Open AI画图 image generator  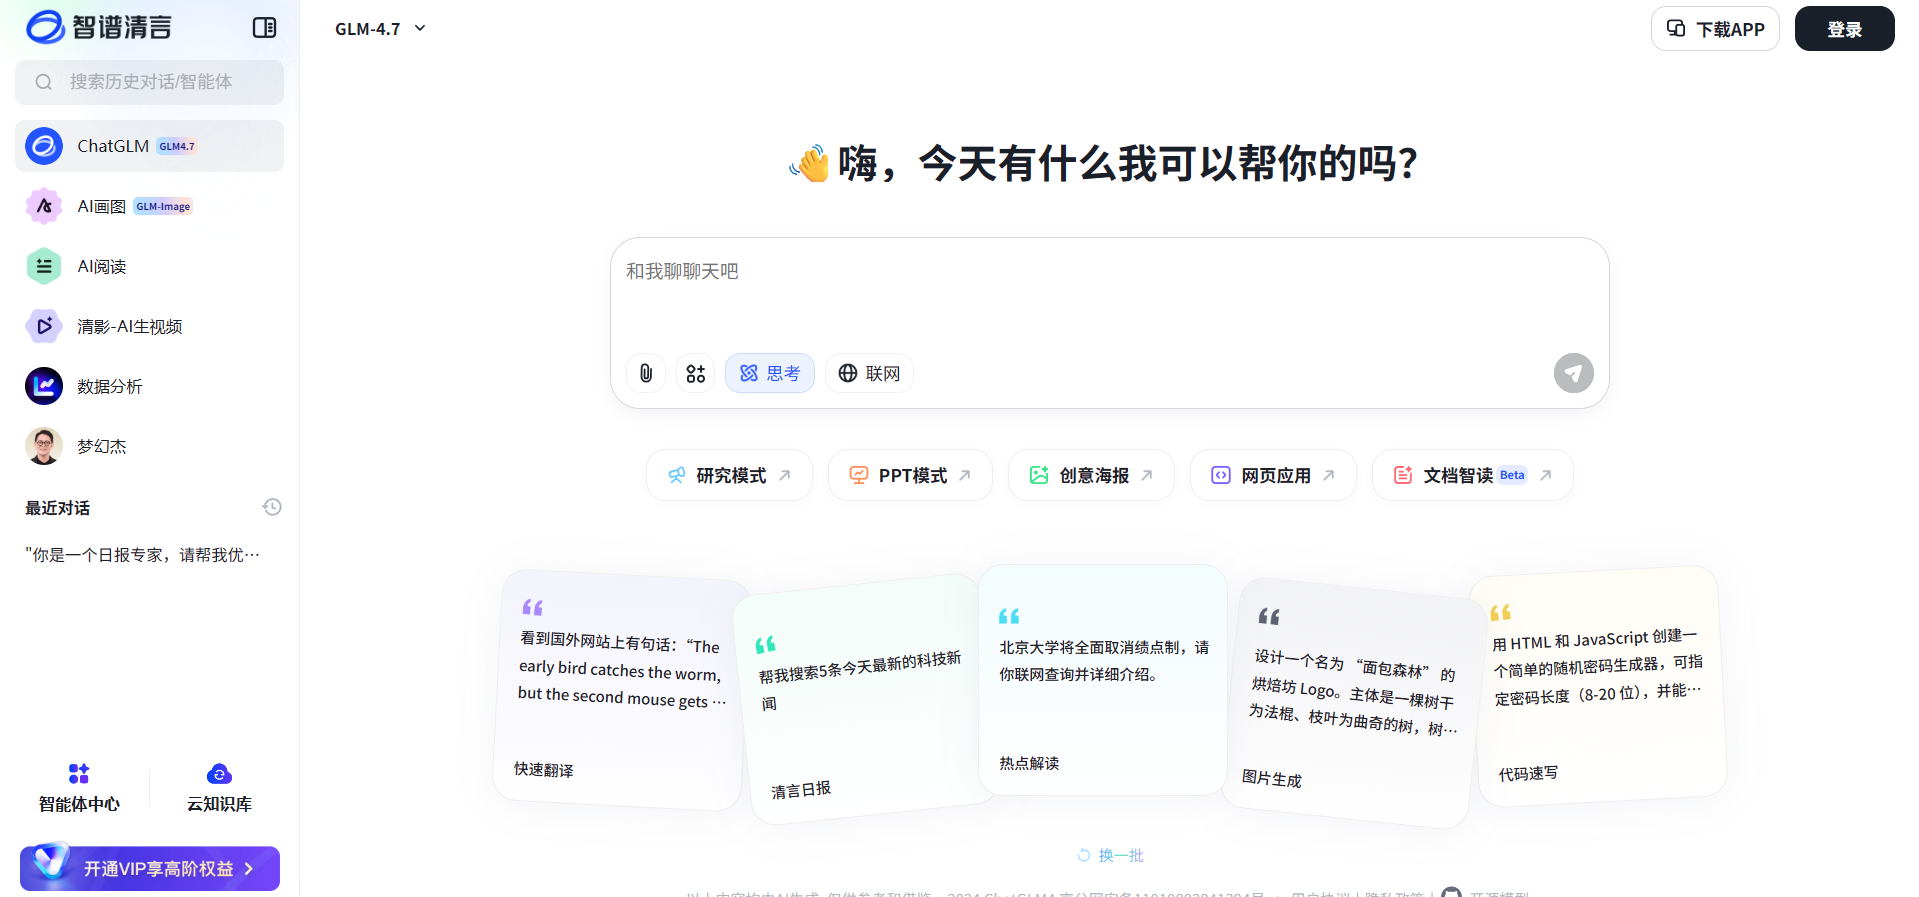click(102, 207)
